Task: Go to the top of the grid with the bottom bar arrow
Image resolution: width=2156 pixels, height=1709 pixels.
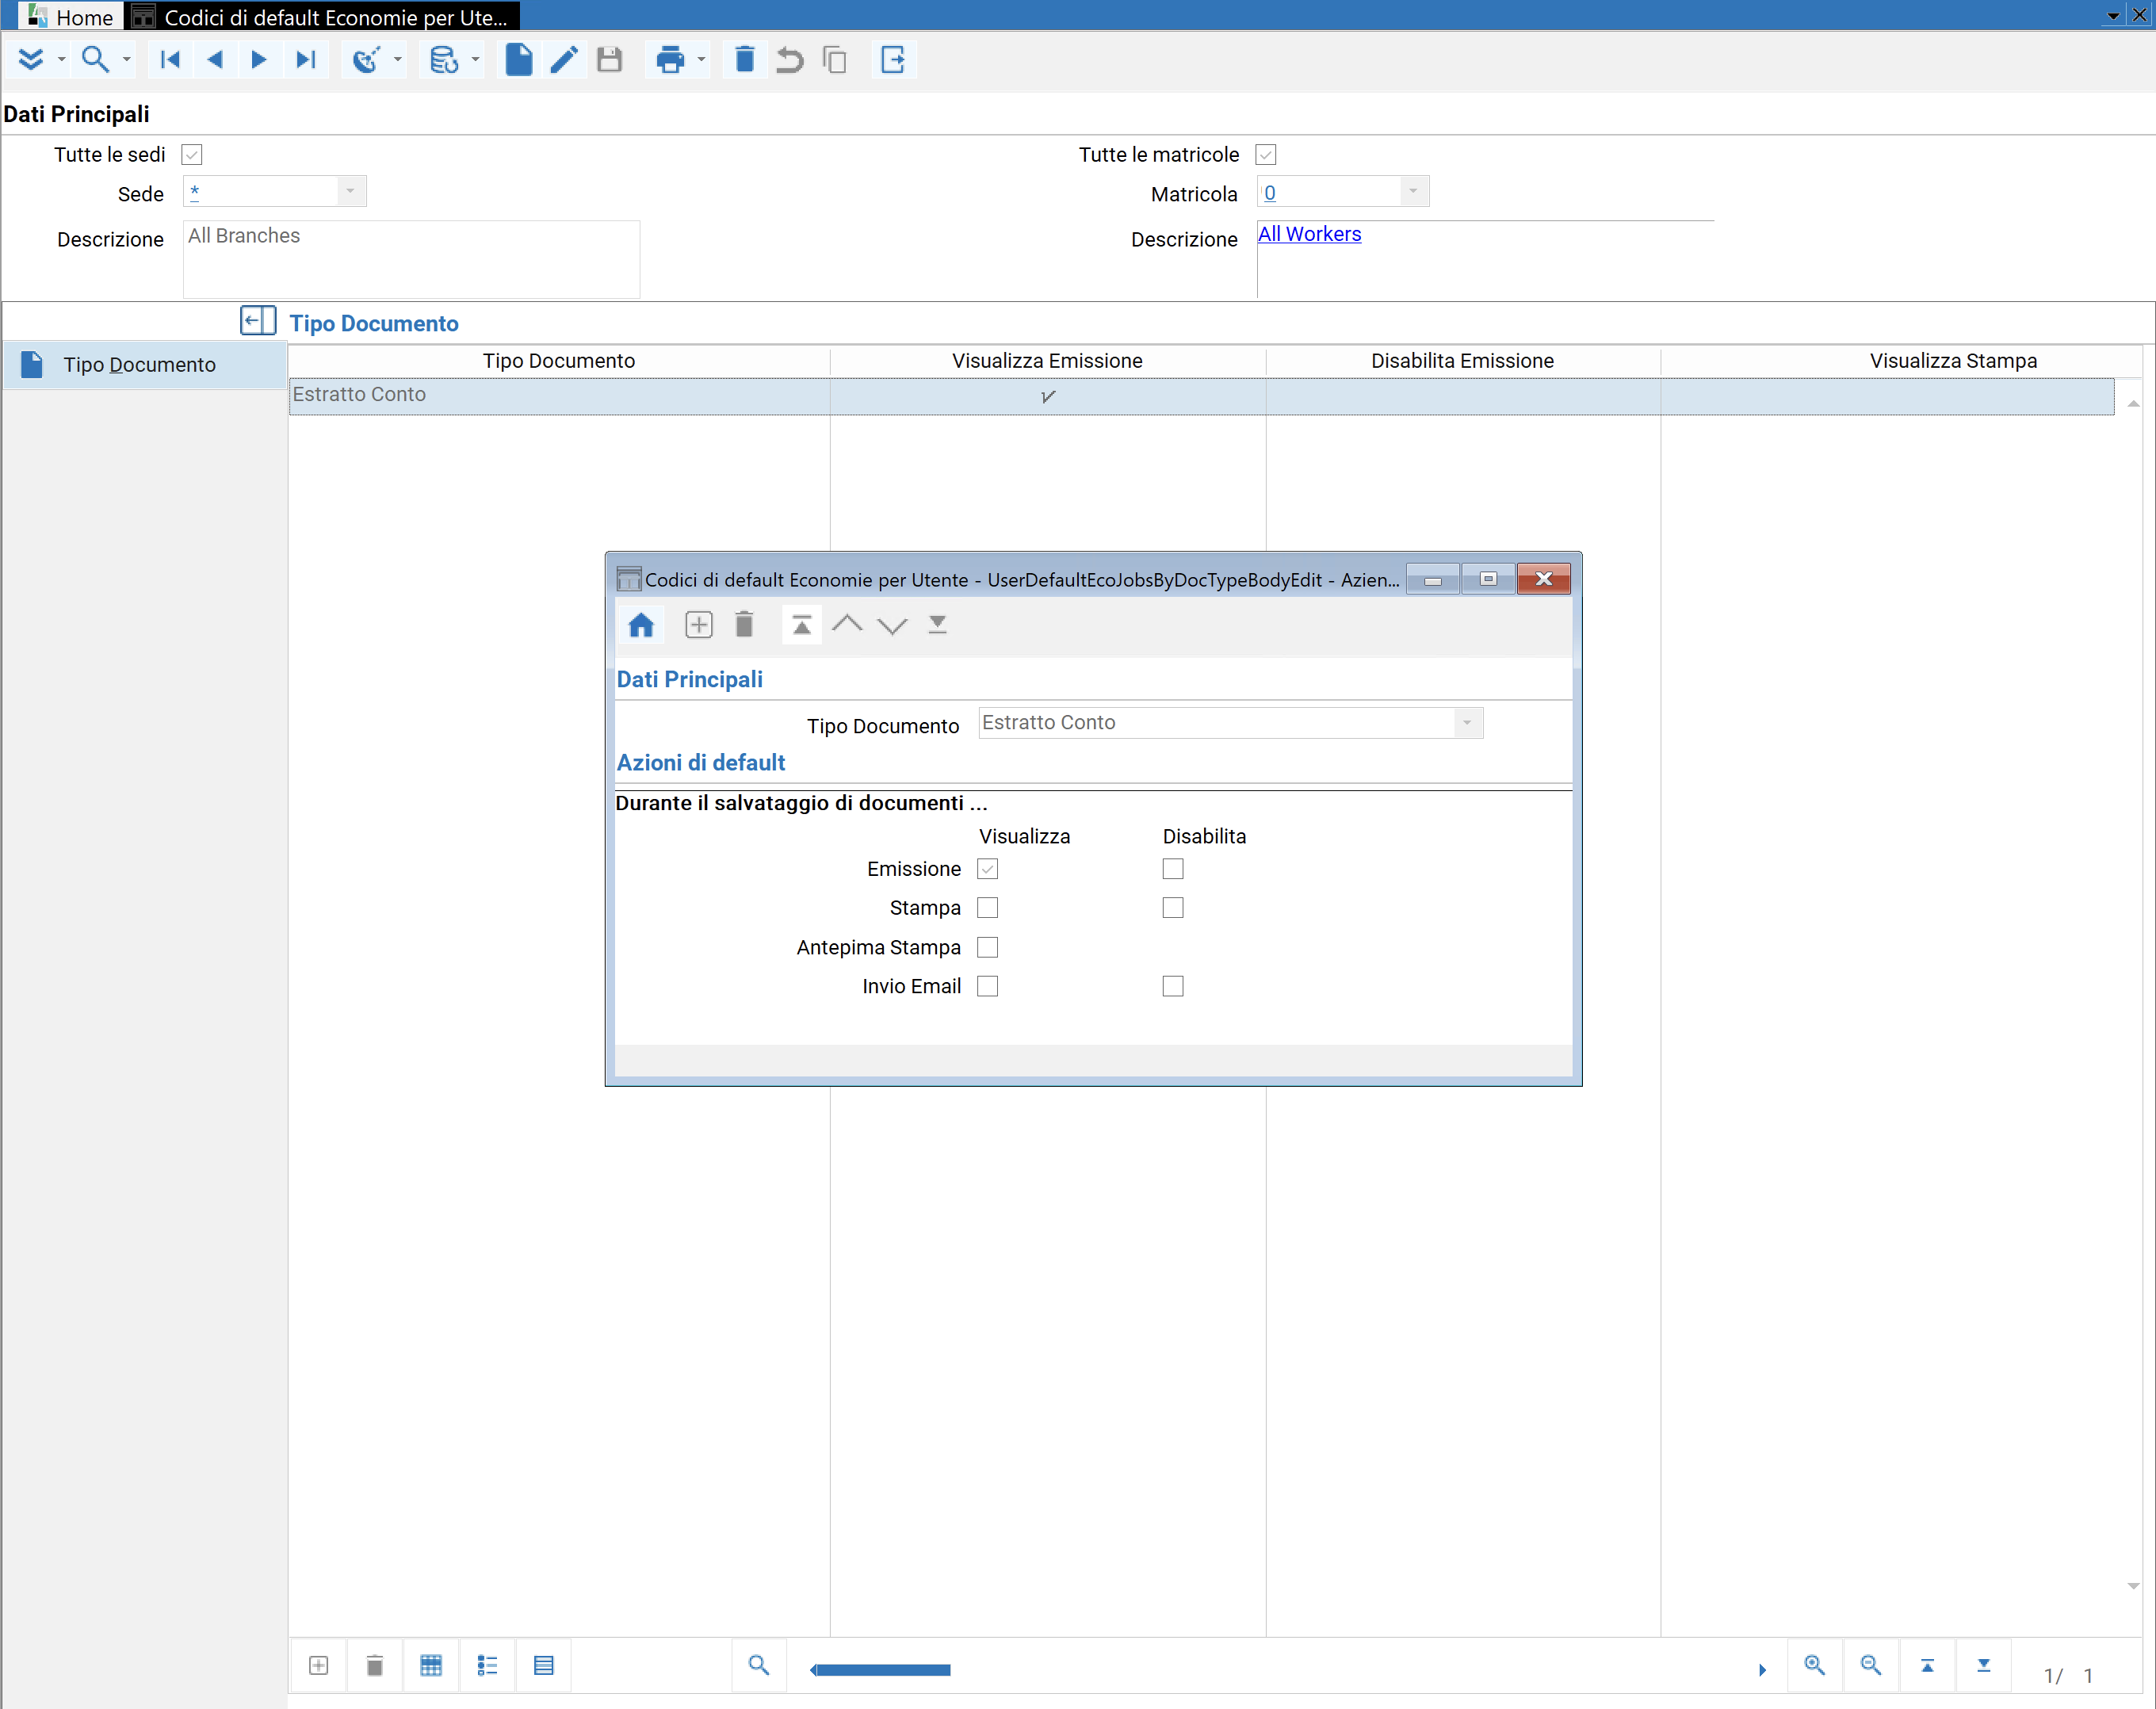Action: click(x=1927, y=1665)
